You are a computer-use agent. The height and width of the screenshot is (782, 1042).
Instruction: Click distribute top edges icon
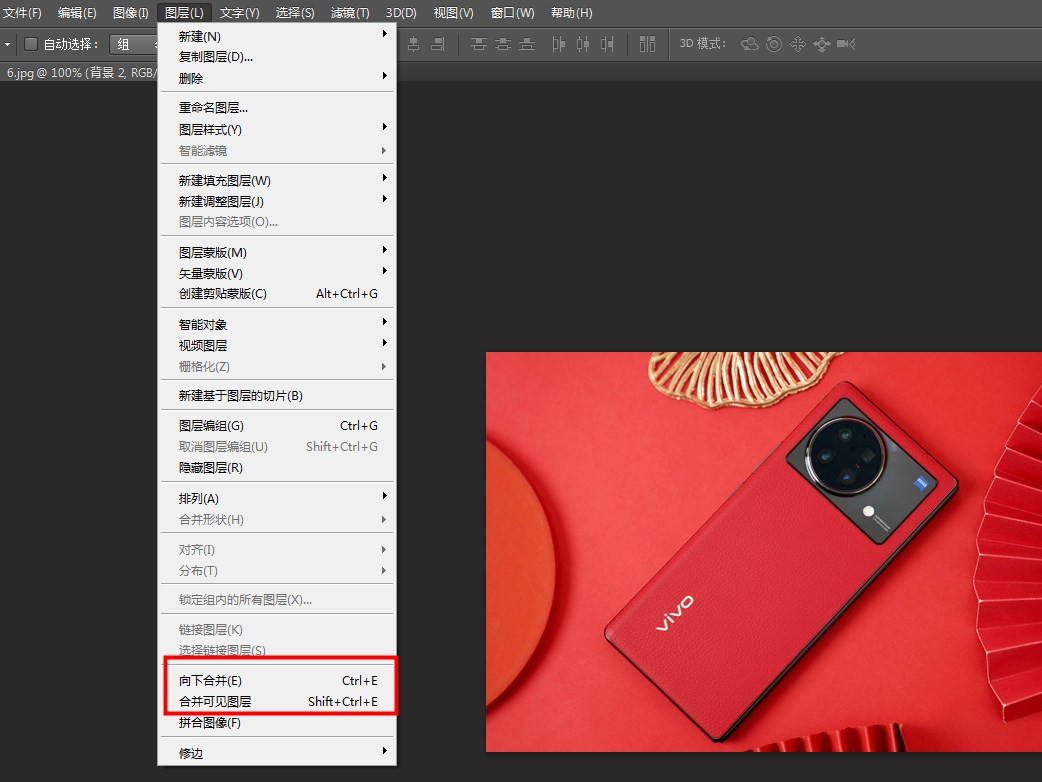[x=478, y=44]
